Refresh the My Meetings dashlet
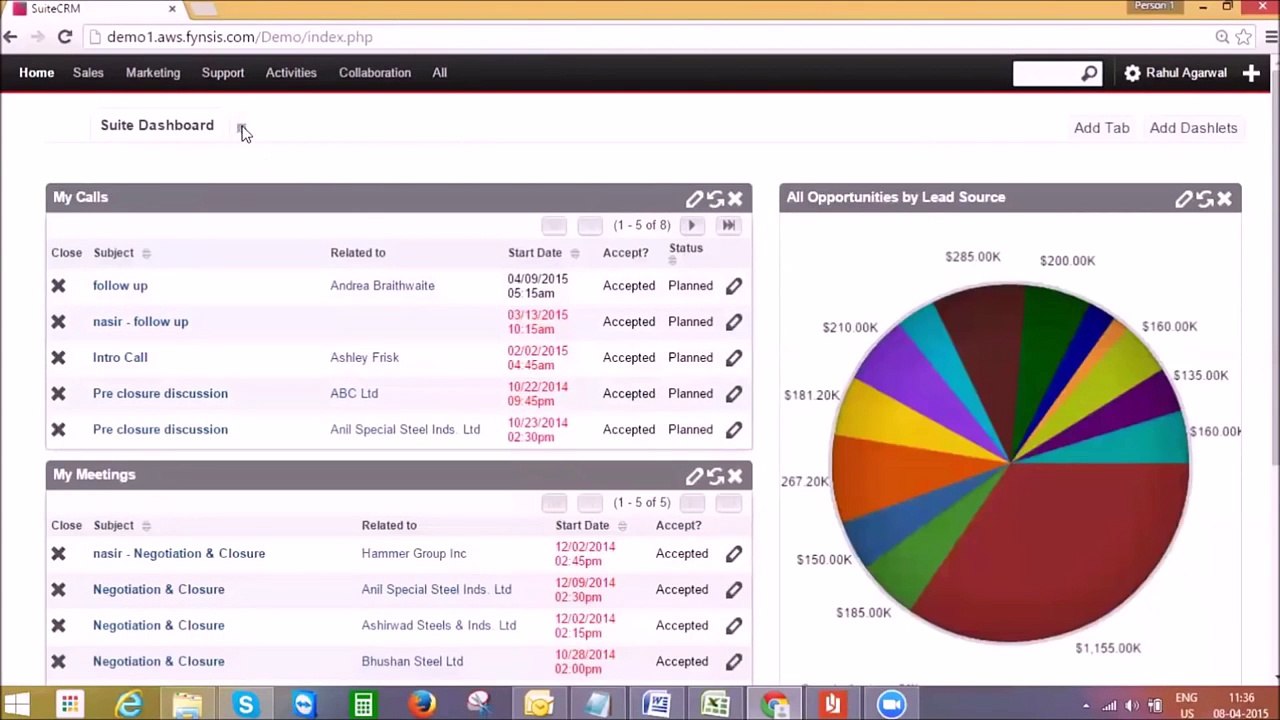 (x=715, y=476)
